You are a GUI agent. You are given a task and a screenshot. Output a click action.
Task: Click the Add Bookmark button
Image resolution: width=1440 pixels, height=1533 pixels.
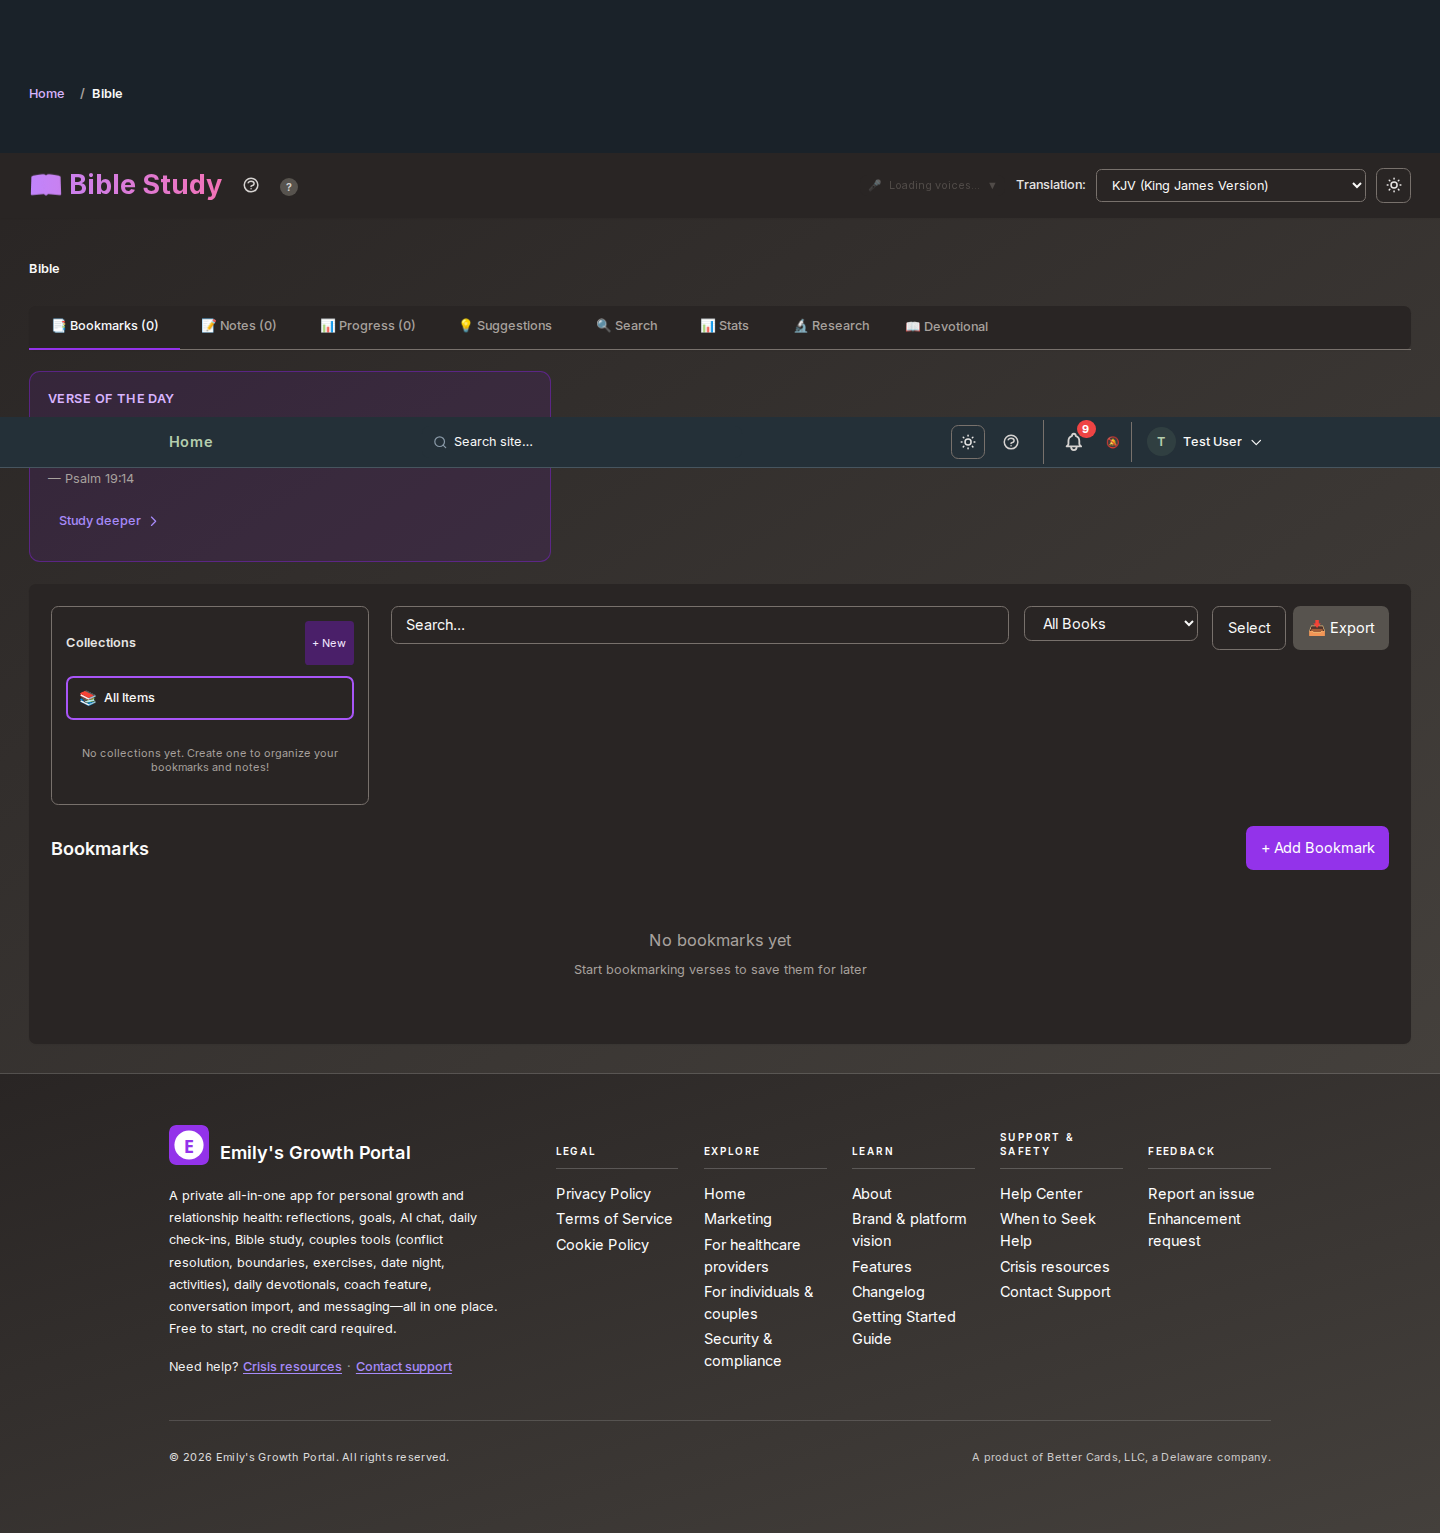(x=1317, y=848)
